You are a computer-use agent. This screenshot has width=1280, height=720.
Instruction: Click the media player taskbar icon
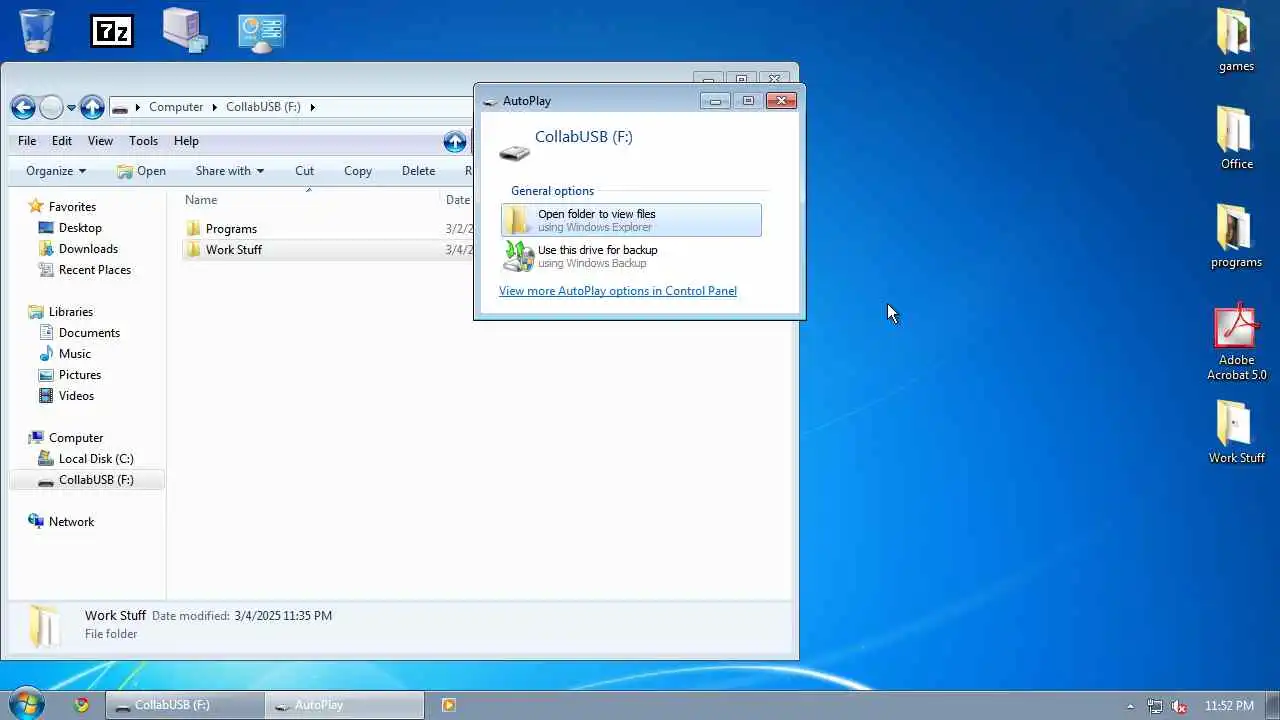[449, 705]
